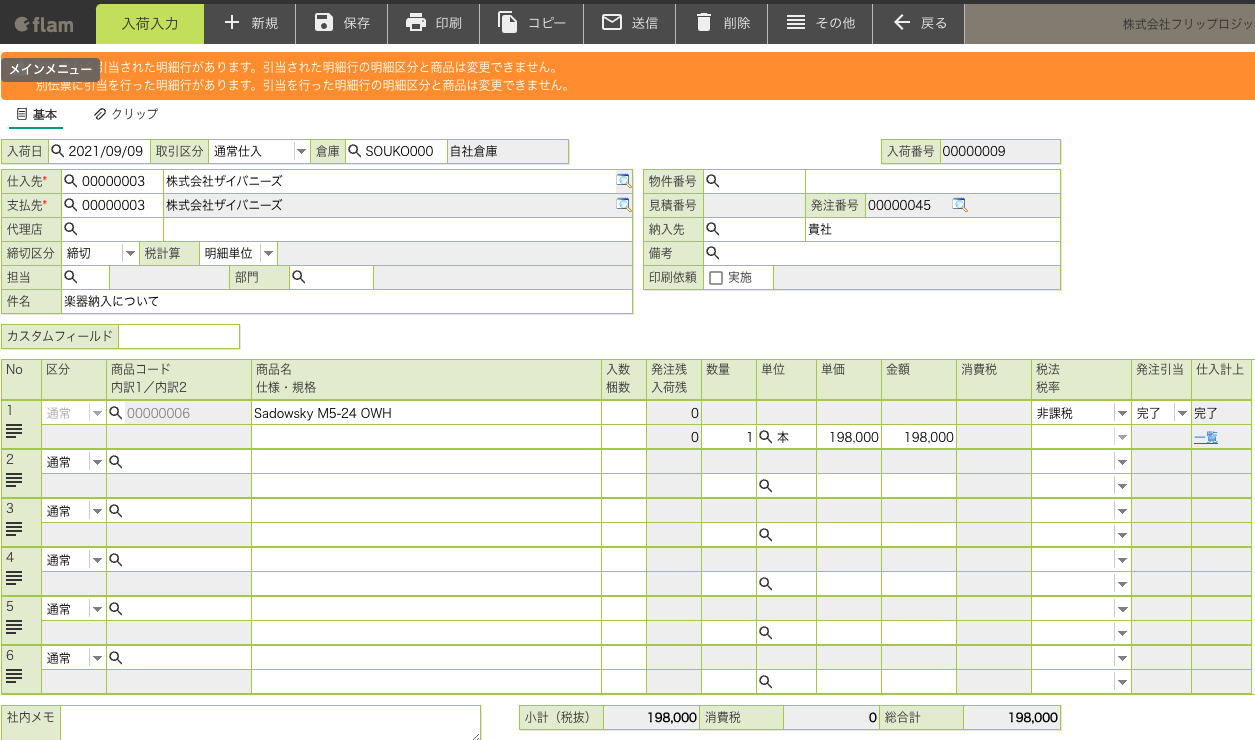1255x740 pixels.
Task: Tick the 印刷依頼 実施 checkbox
Action: [x=715, y=278]
